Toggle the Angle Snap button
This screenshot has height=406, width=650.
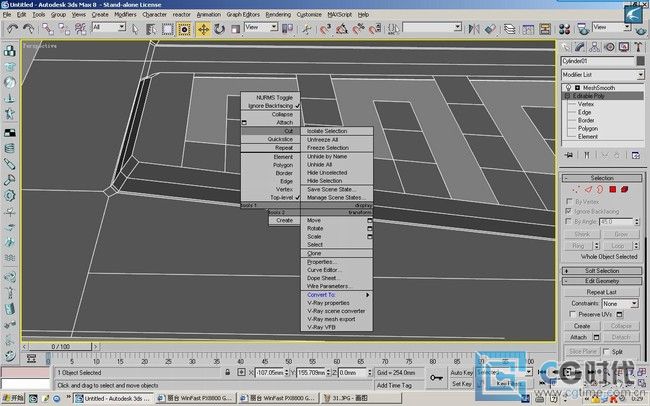(342, 29)
